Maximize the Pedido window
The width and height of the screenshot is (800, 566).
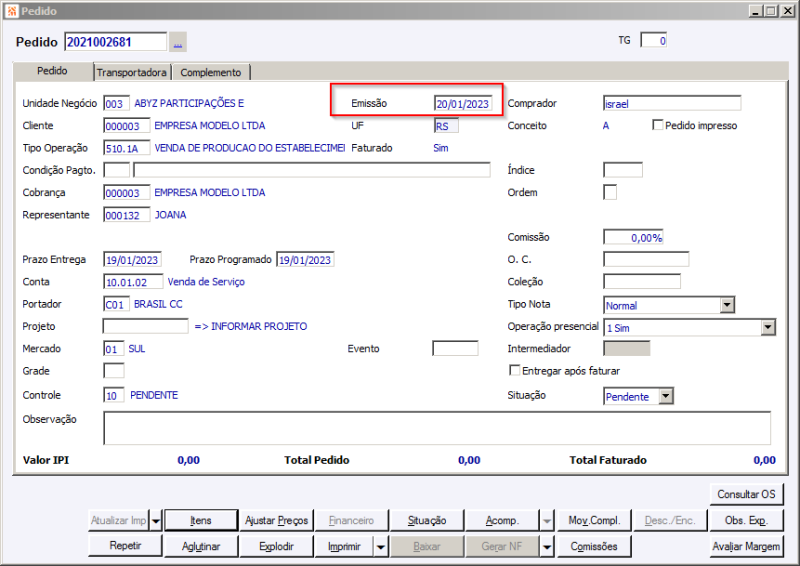[771, 11]
